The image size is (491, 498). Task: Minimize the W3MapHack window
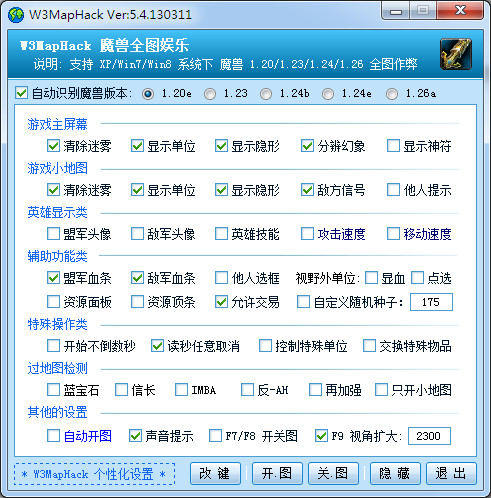[396, 11]
